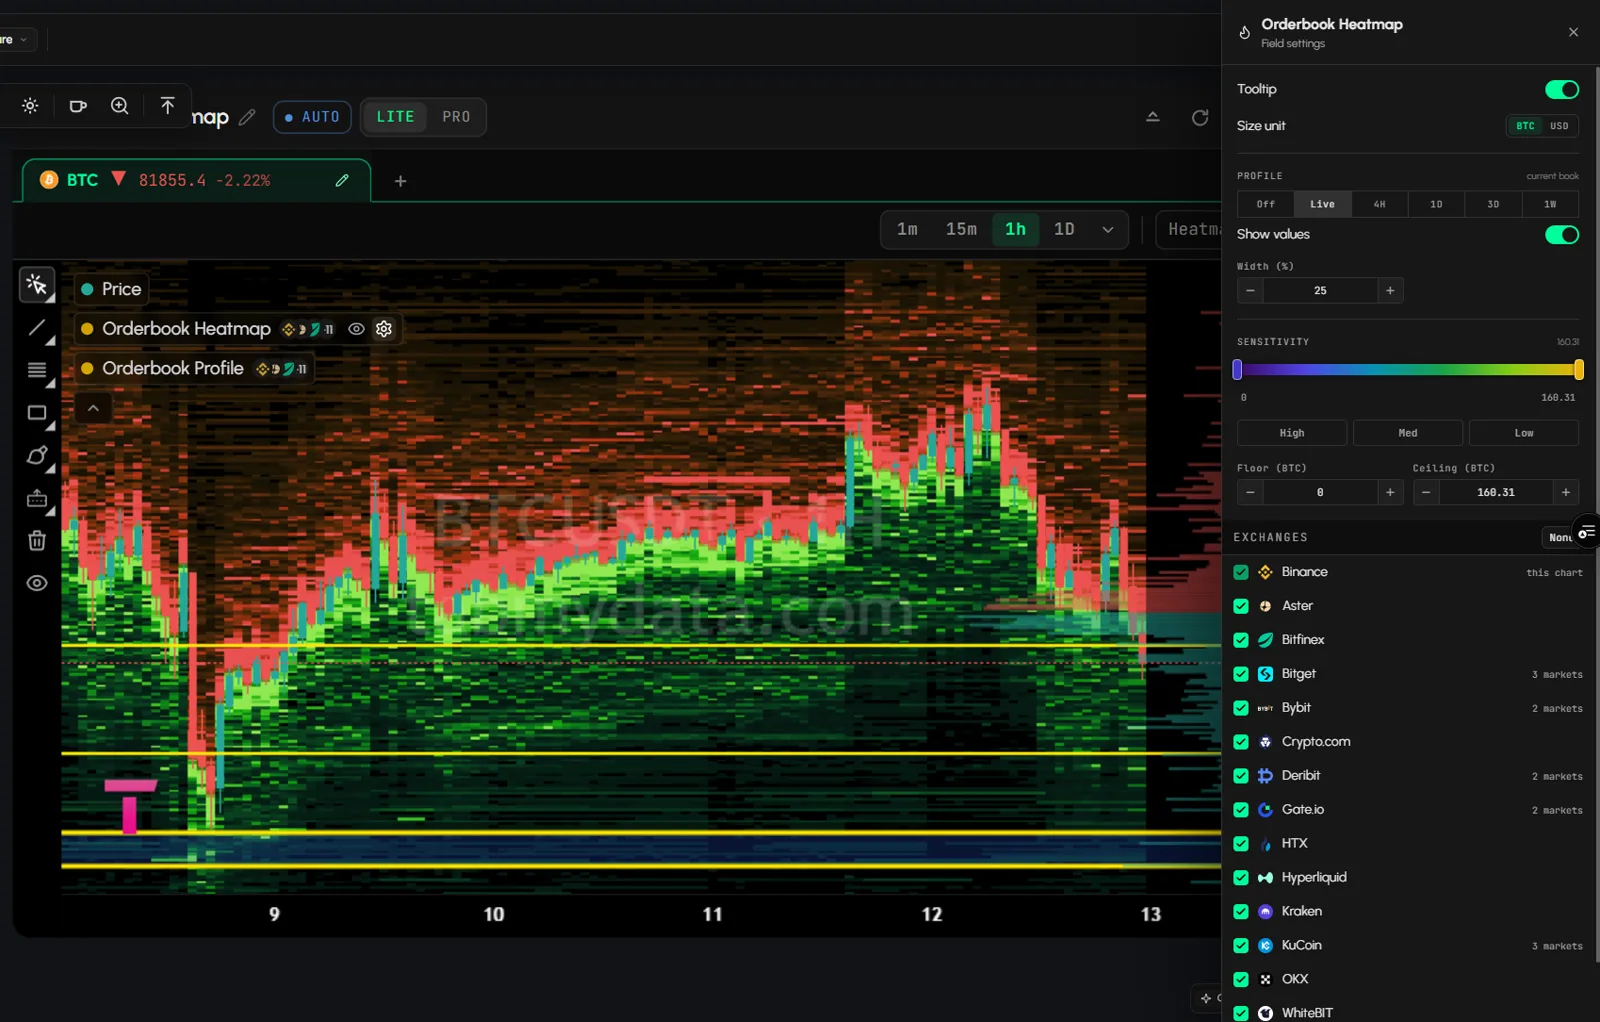Screen dimensions: 1600x1022
Task: Set sensitivity to Low
Action: (1524, 433)
